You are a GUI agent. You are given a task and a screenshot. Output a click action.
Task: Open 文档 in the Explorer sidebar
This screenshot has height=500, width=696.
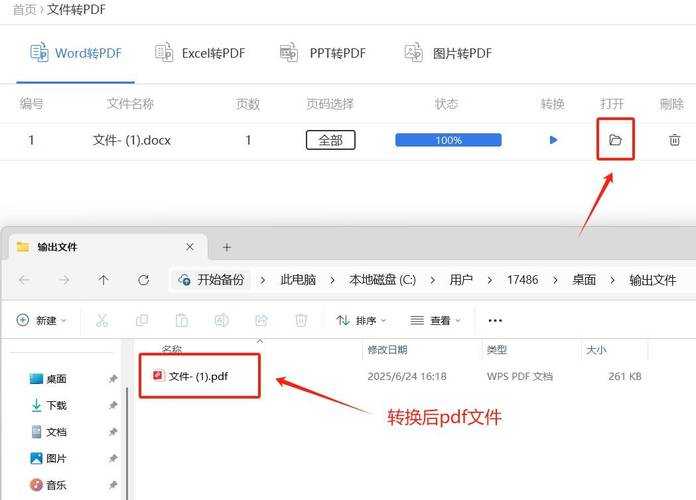pos(48,432)
